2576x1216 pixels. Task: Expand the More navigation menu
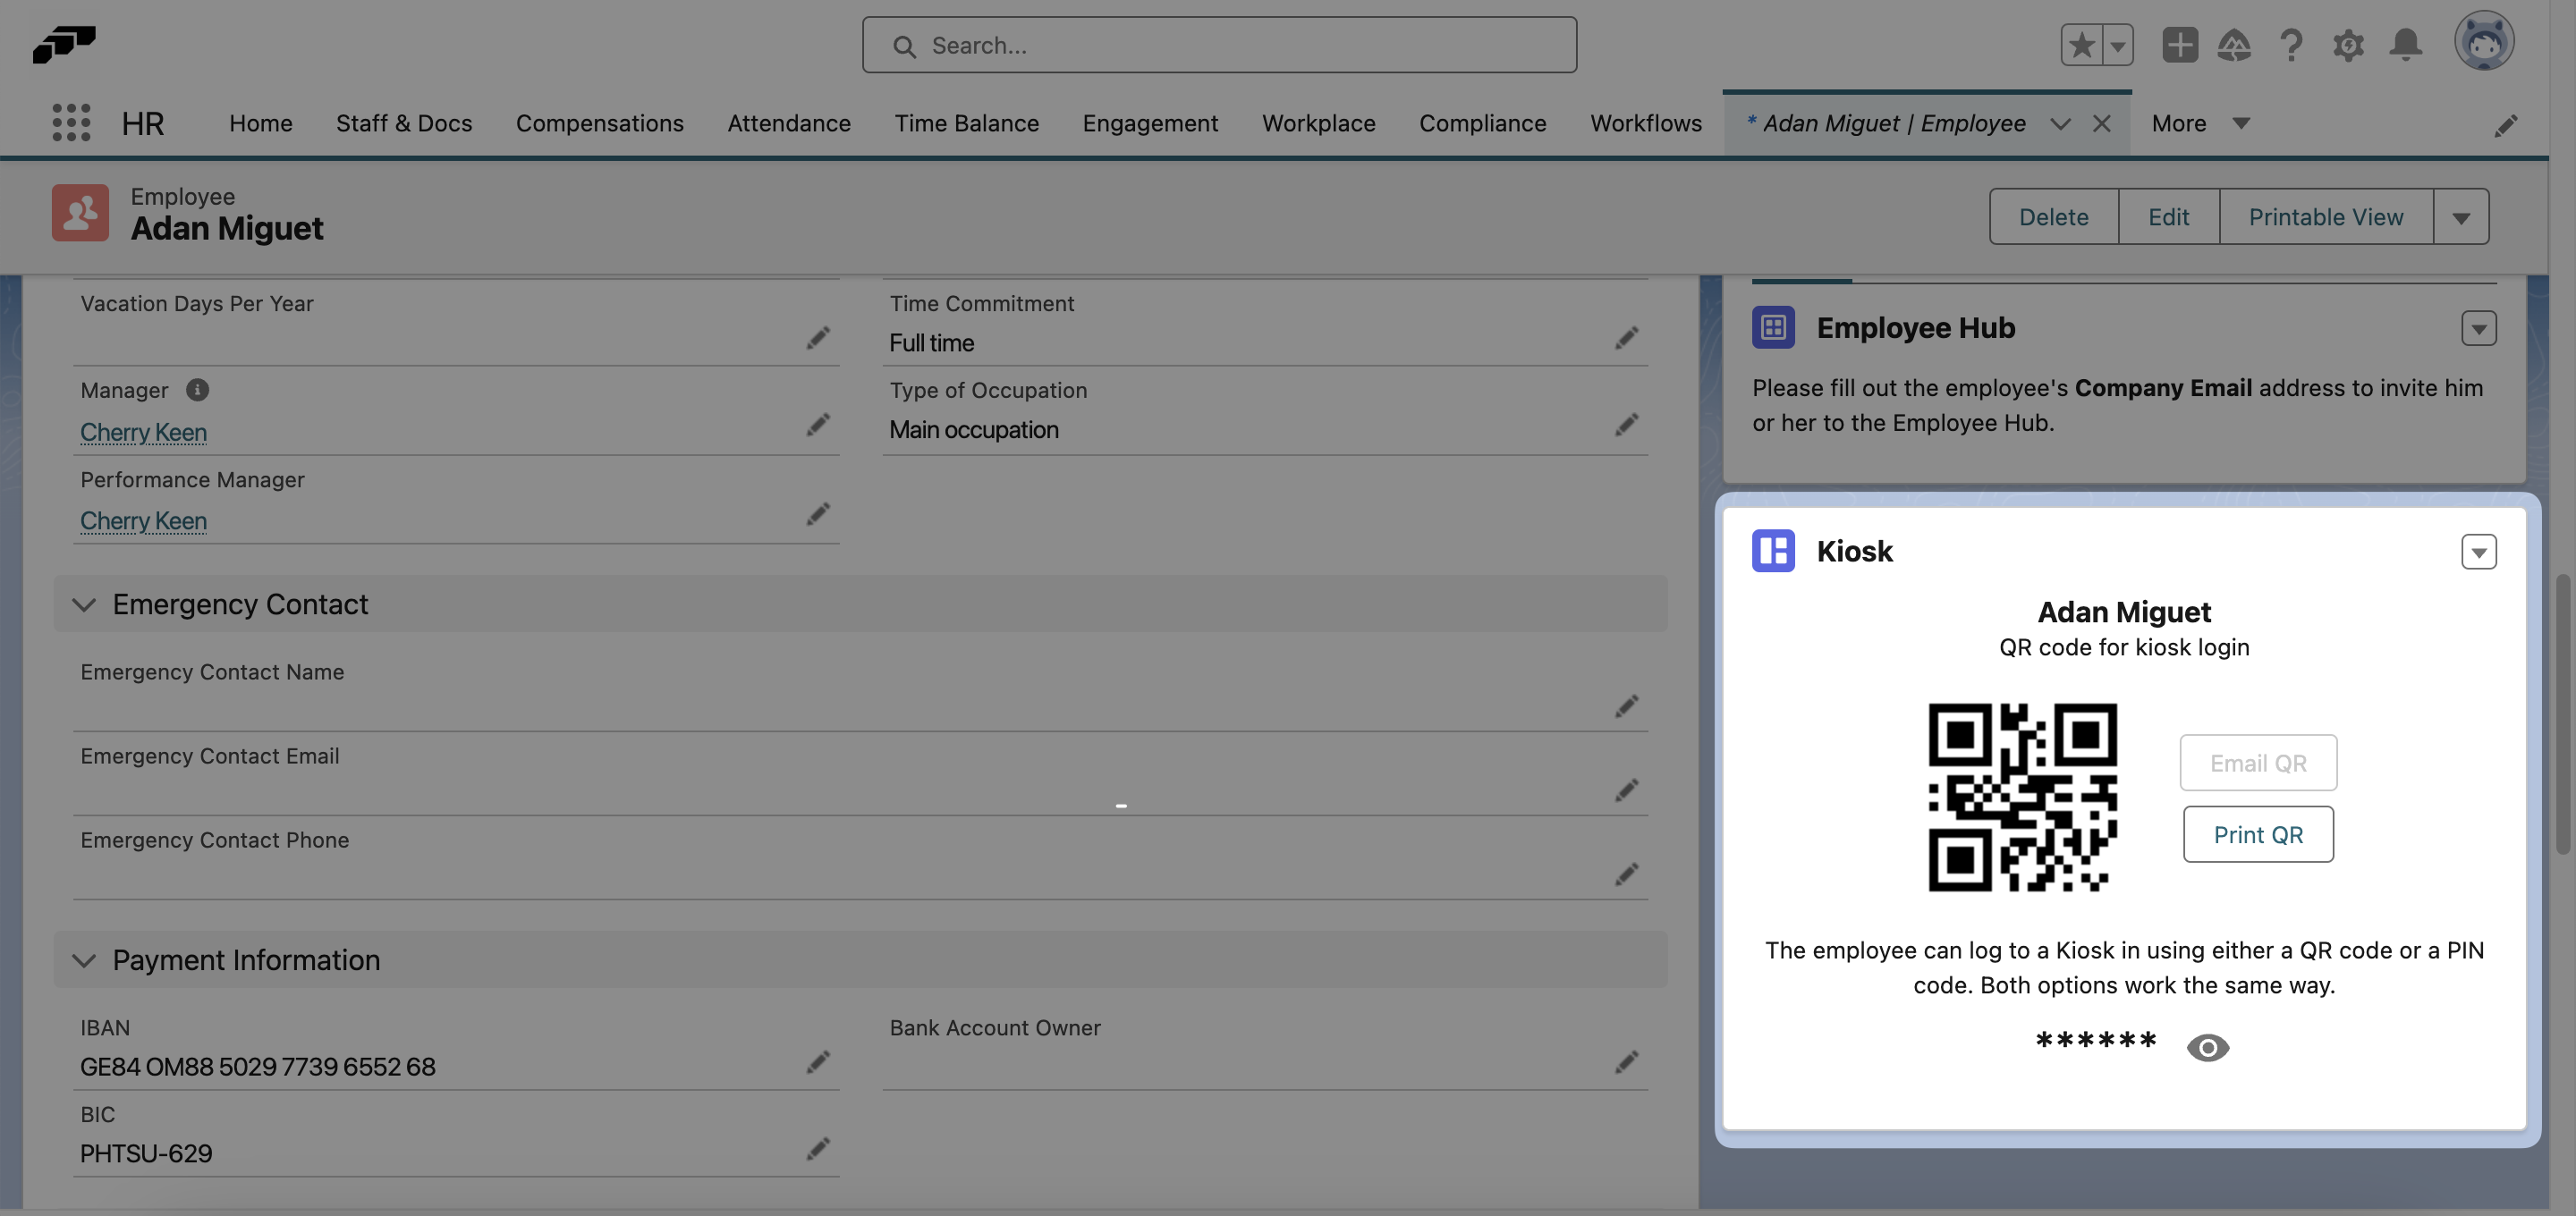2200,123
